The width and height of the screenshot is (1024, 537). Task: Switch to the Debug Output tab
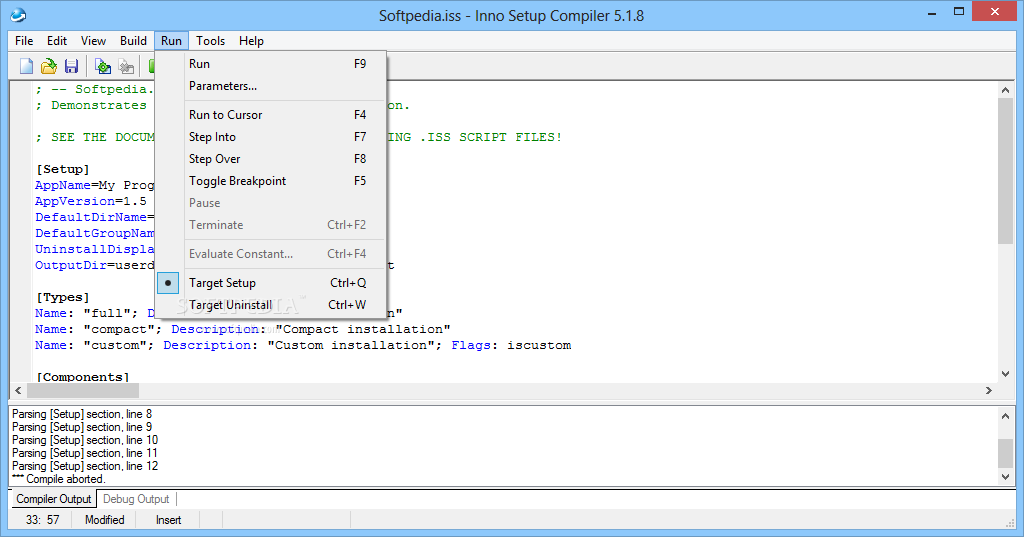(136, 499)
